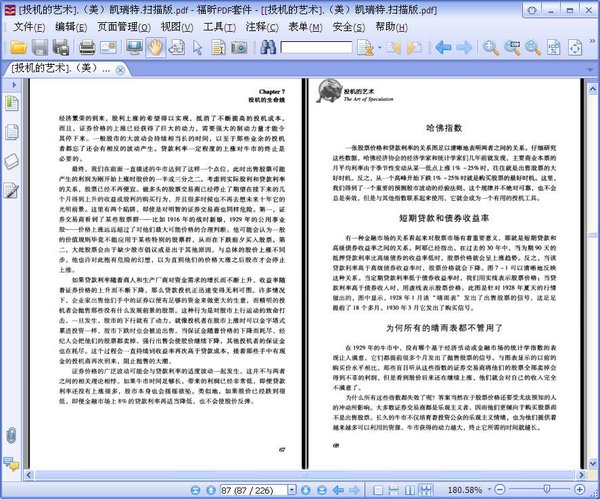Go to last page button
600x499 pixels.
click(x=322, y=490)
